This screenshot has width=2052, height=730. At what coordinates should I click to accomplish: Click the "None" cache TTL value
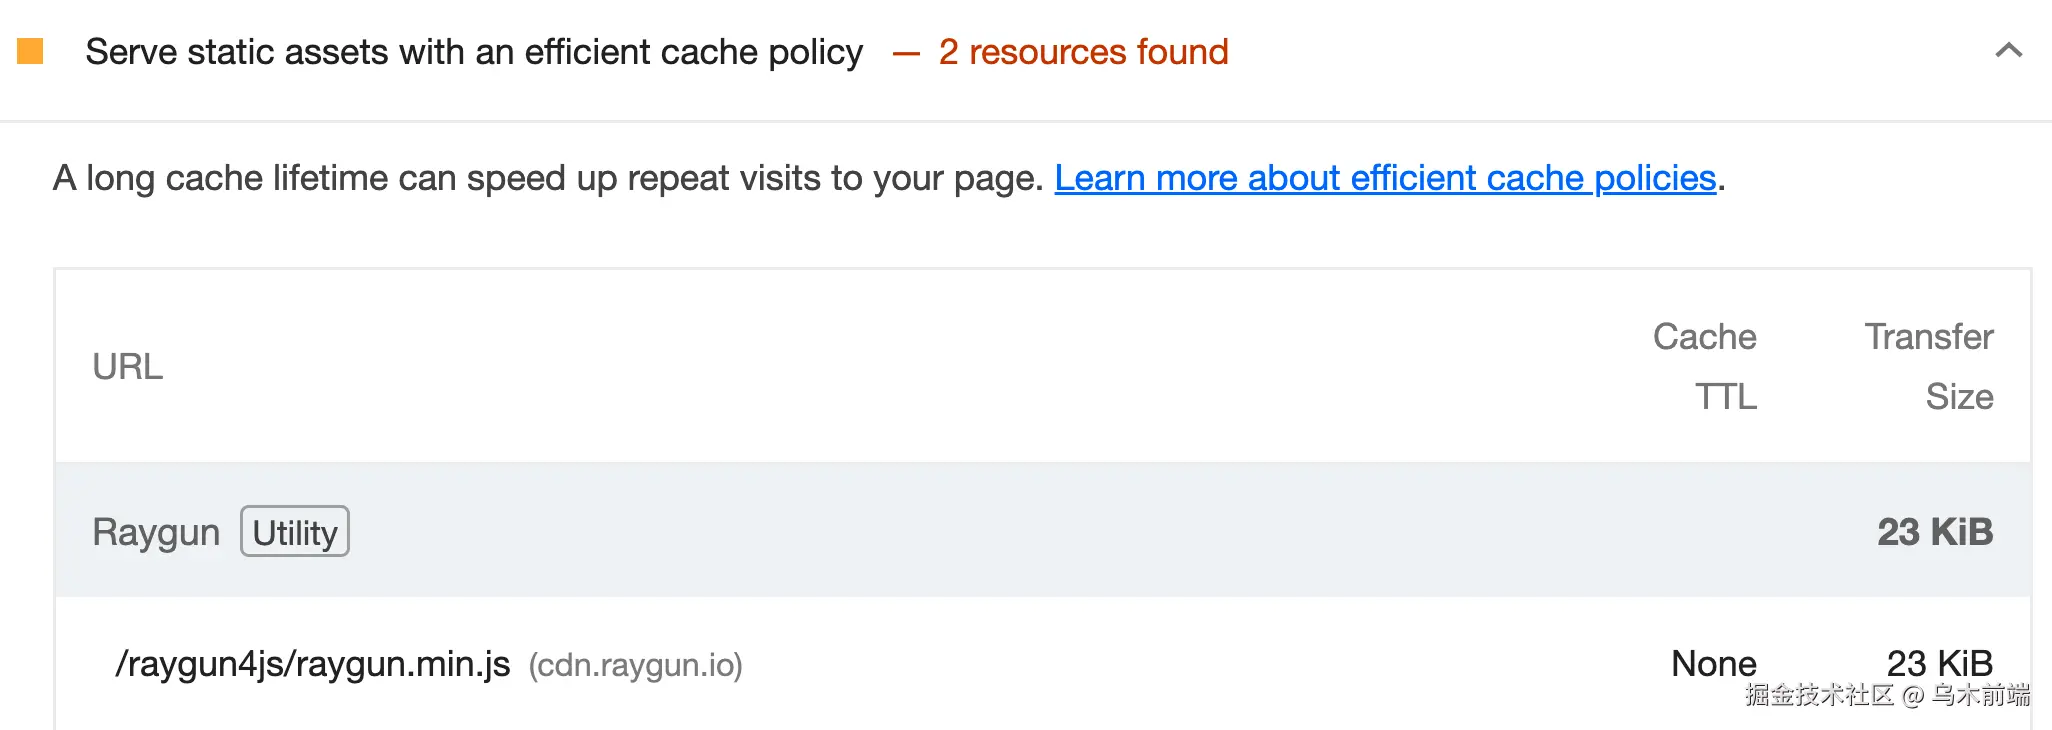click(x=1713, y=663)
